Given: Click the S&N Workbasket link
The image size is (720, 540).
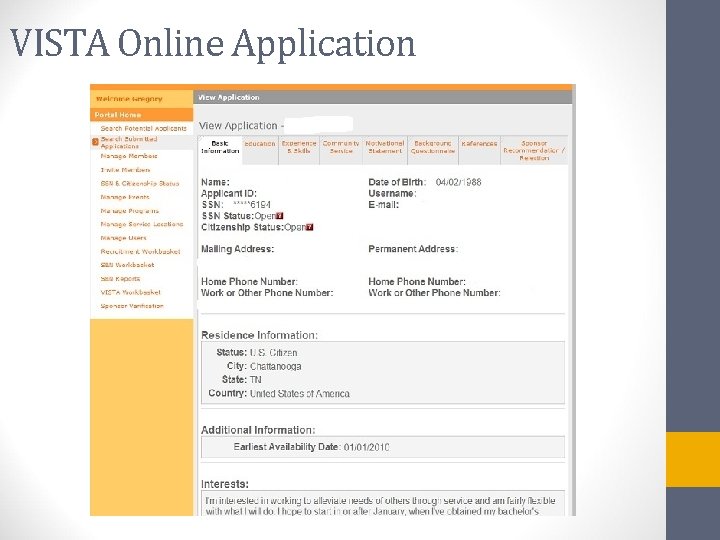Looking at the screenshot, I should point(128,265).
